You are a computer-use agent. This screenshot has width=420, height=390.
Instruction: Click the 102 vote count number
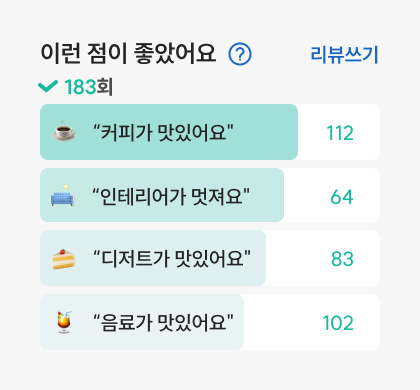click(x=338, y=323)
